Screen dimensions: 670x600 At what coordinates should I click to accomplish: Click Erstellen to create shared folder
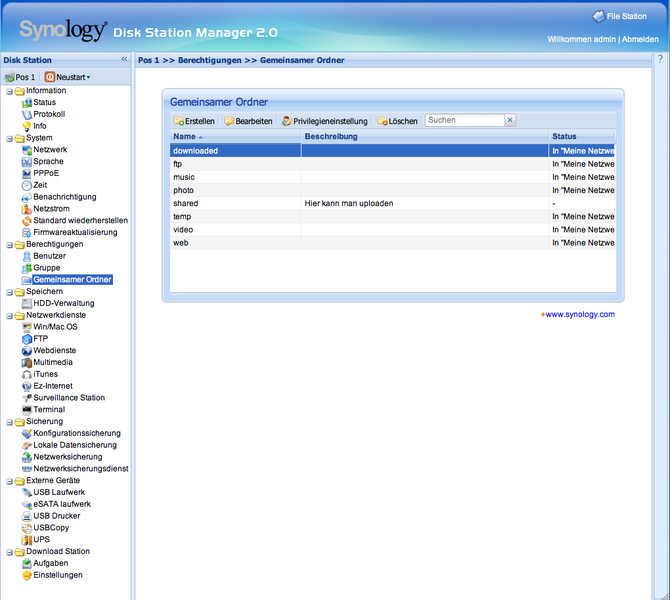click(x=194, y=121)
